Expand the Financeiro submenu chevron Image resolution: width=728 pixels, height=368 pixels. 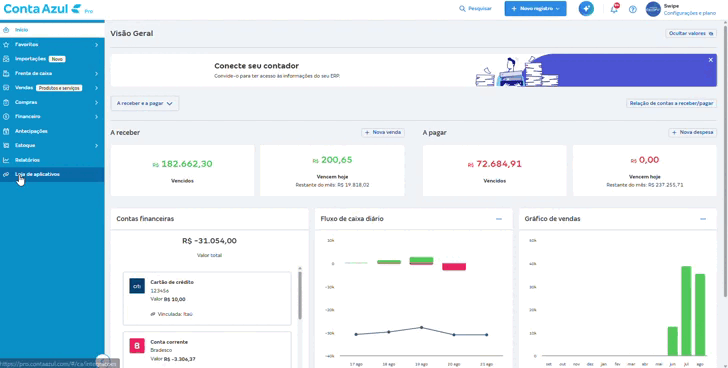(97, 116)
